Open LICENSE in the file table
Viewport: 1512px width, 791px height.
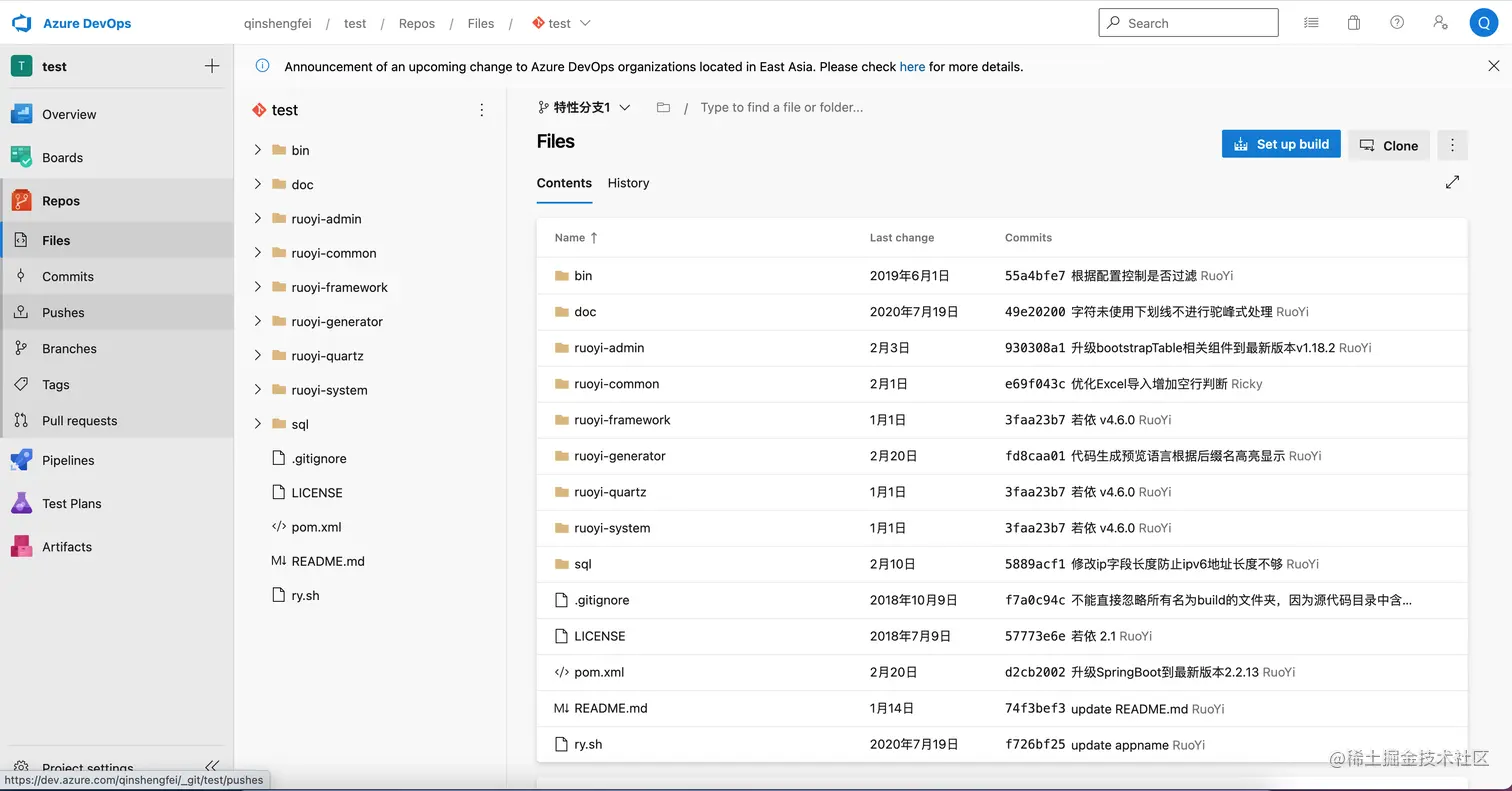click(x=600, y=636)
